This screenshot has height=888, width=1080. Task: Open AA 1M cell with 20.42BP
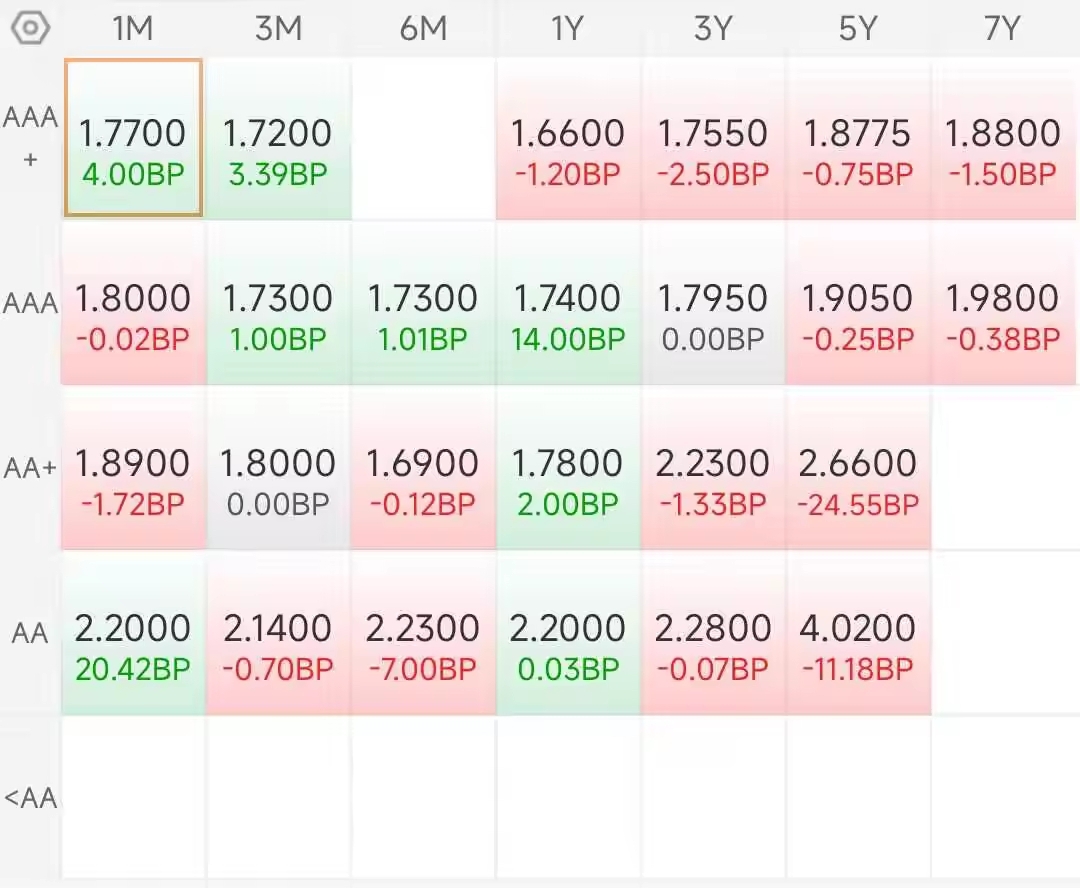(133, 633)
